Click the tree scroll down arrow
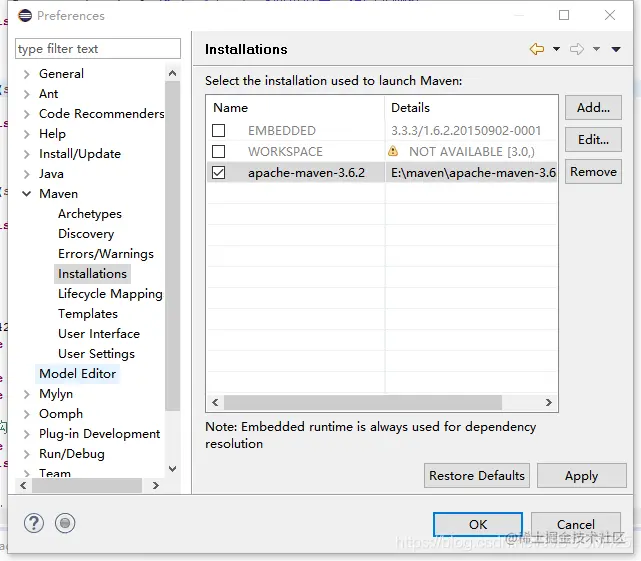 click(x=173, y=469)
